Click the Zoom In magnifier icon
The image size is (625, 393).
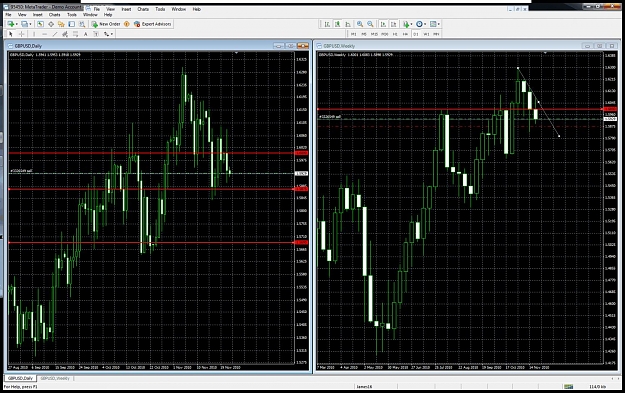pos(360,24)
